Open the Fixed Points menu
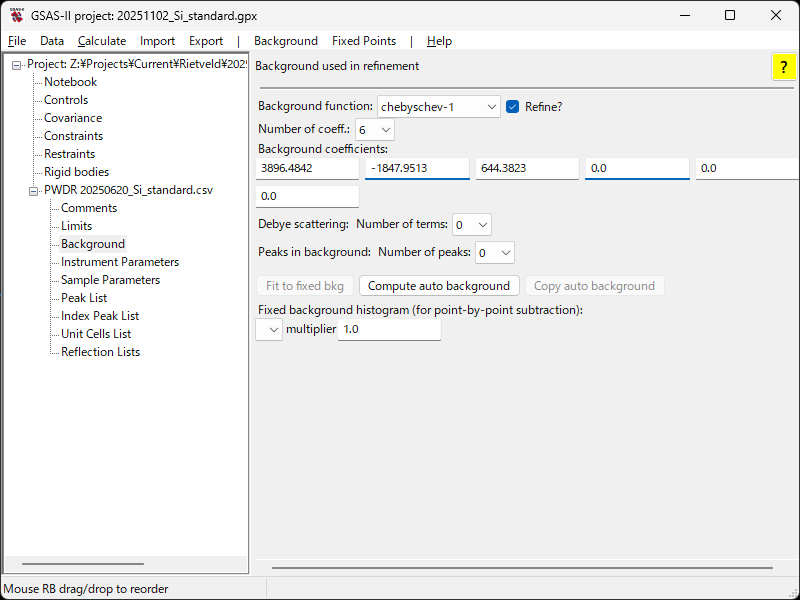Viewport: 800px width, 600px height. pyautogui.click(x=364, y=41)
